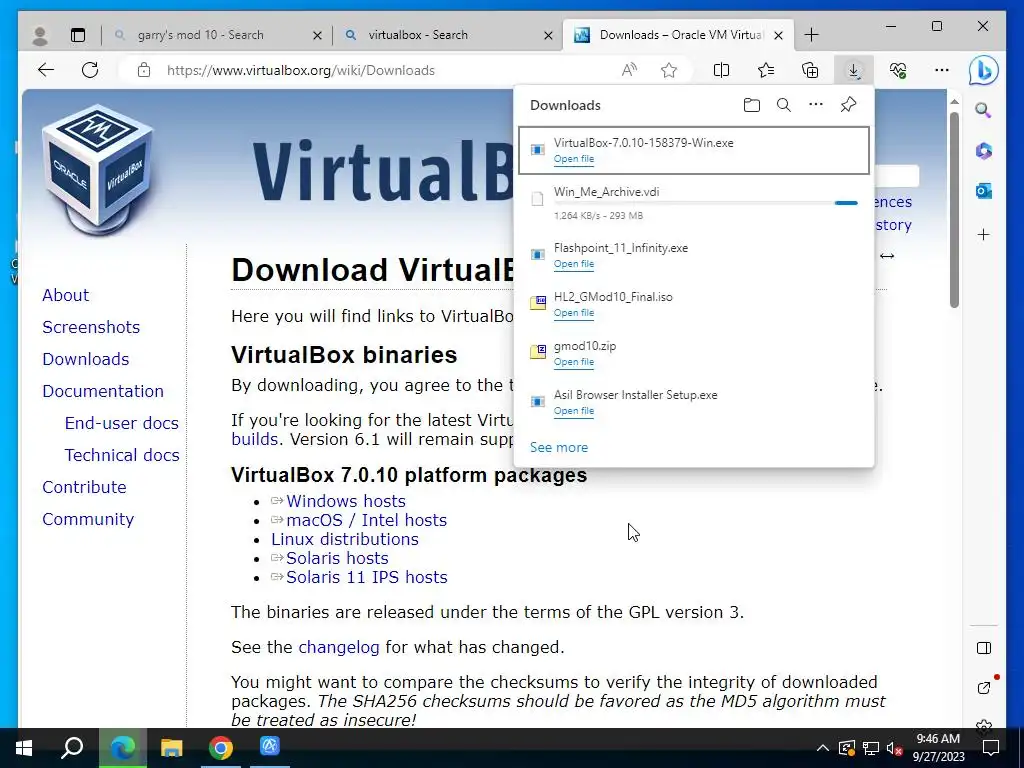The height and width of the screenshot is (768, 1024).
Task: Refresh the VirtualBox page
Action: [x=90, y=70]
